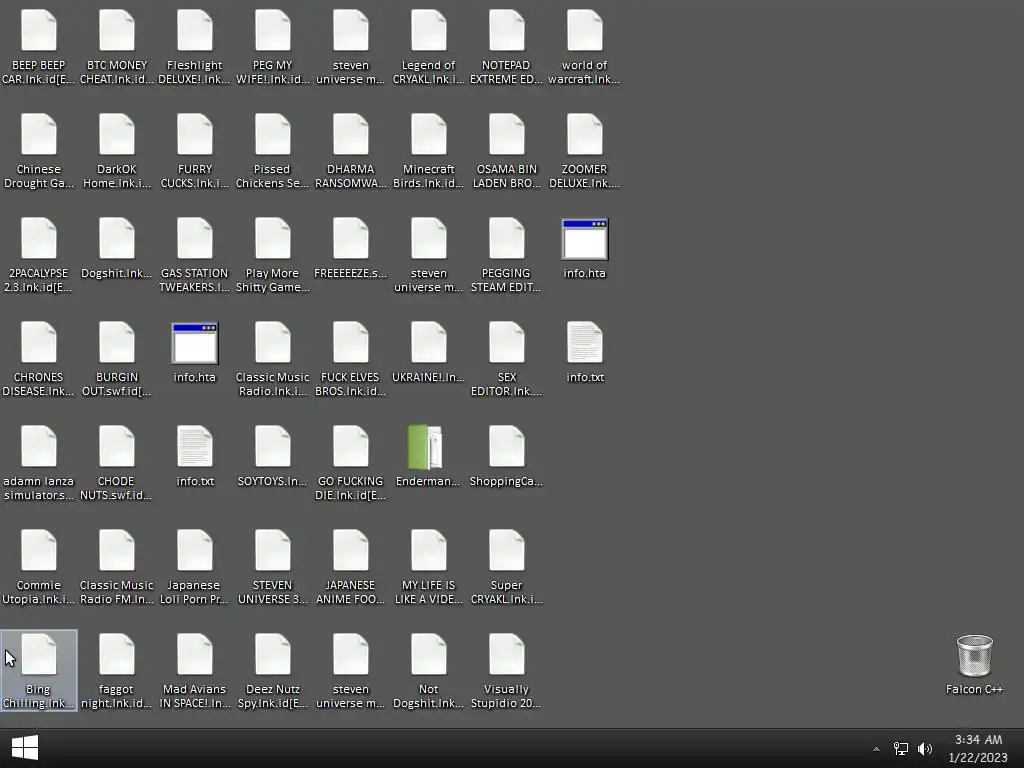Open the volume speaker tray icon
The image size is (1024, 768).
[x=925, y=748]
